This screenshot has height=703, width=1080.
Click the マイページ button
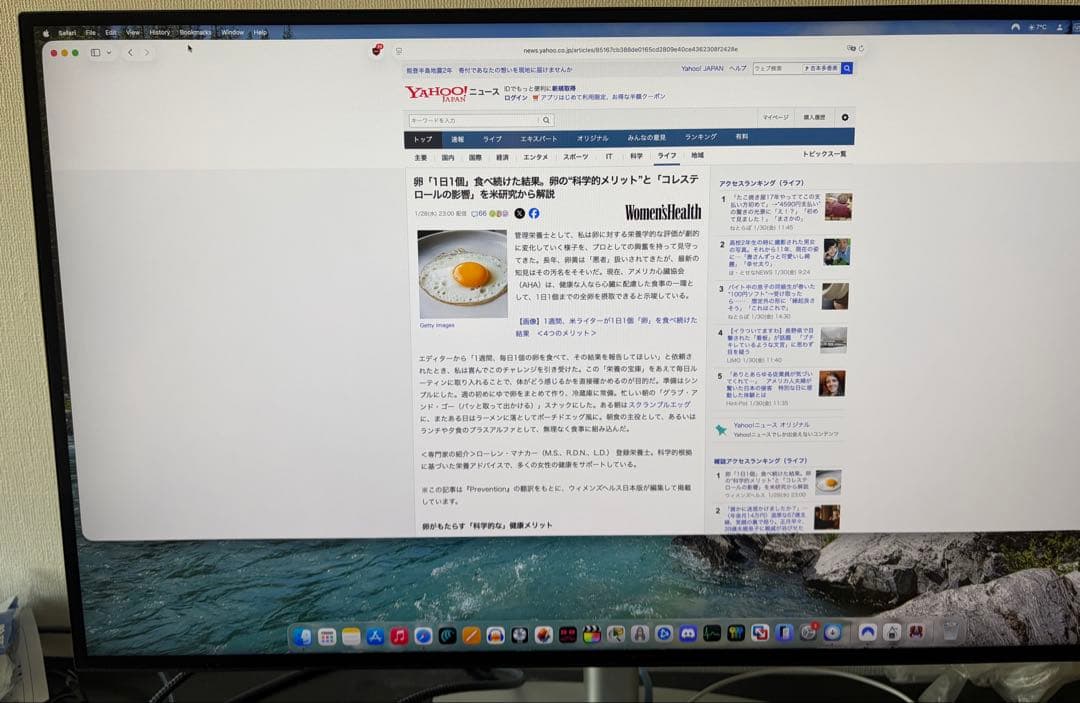coord(778,116)
